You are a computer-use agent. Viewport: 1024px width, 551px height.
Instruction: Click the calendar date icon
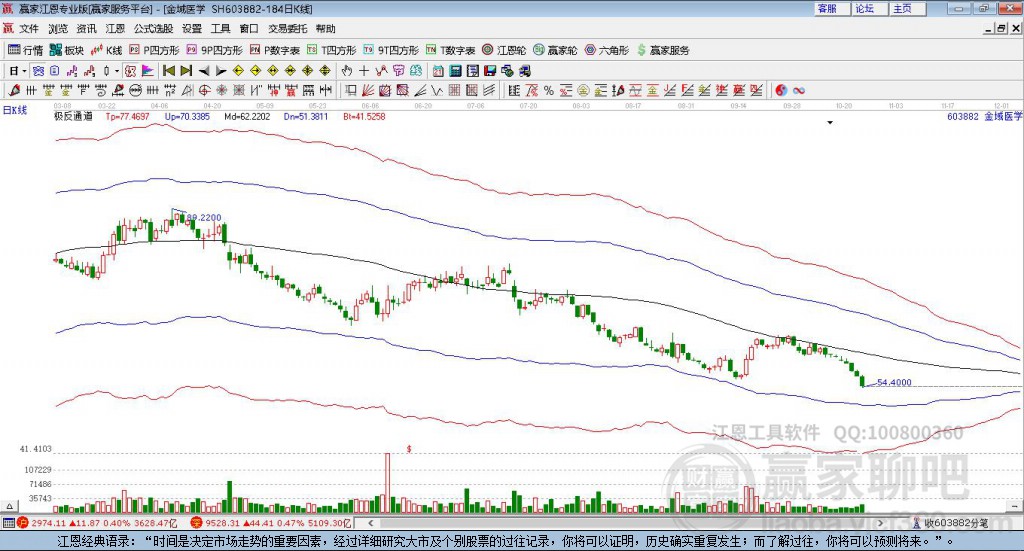pos(438,71)
